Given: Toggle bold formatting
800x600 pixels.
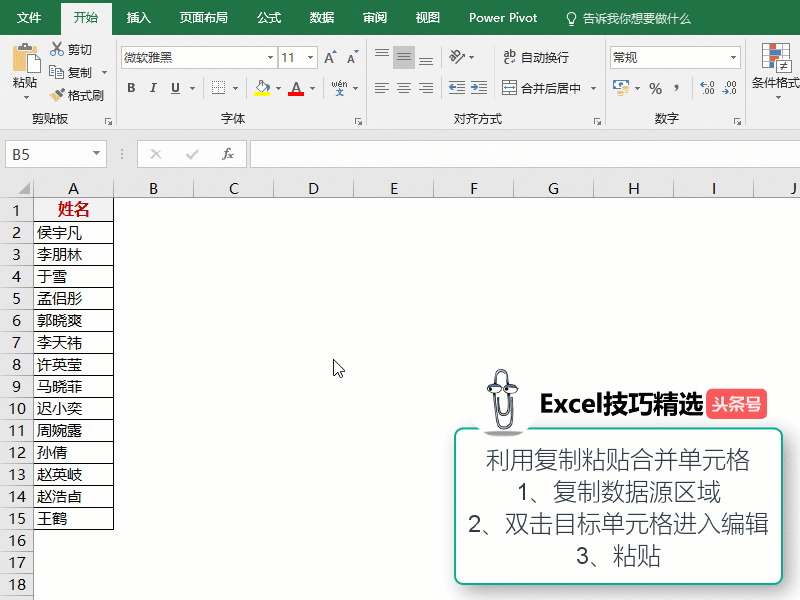Looking at the screenshot, I should (131, 88).
